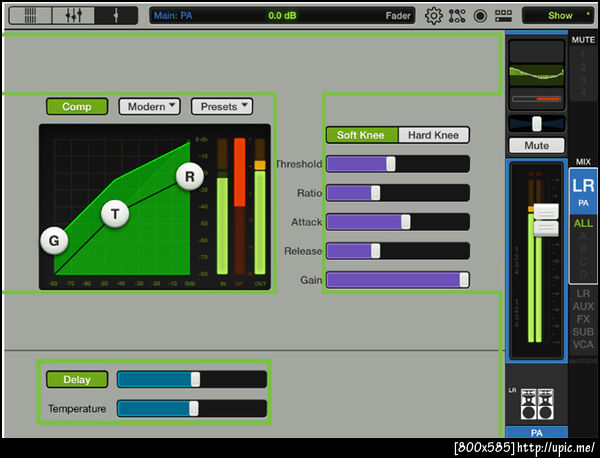Show the FX masters
This screenshot has height=458, width=600.
click(x=583, y=319)
